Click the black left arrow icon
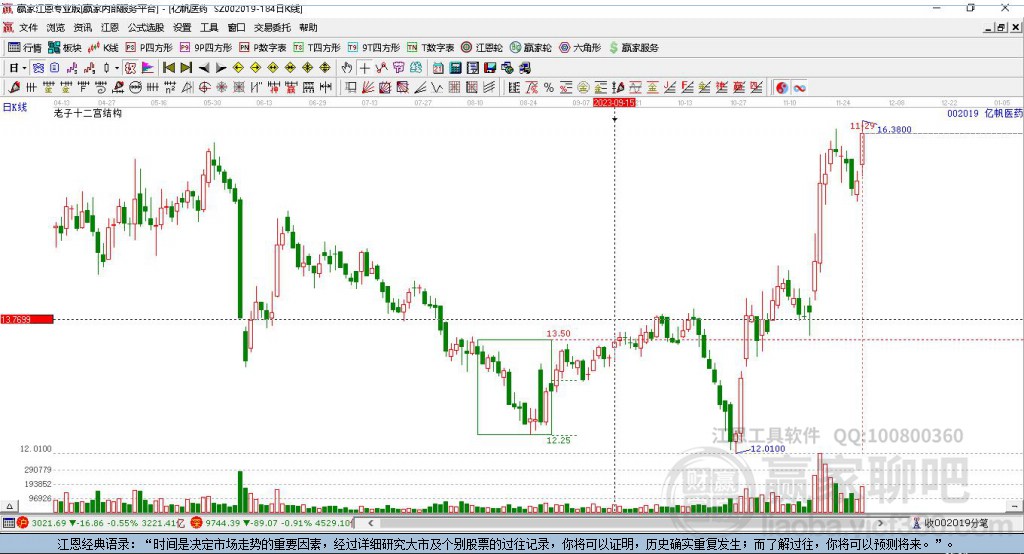This screenshot has width=1024, height=554. point(204,67)
